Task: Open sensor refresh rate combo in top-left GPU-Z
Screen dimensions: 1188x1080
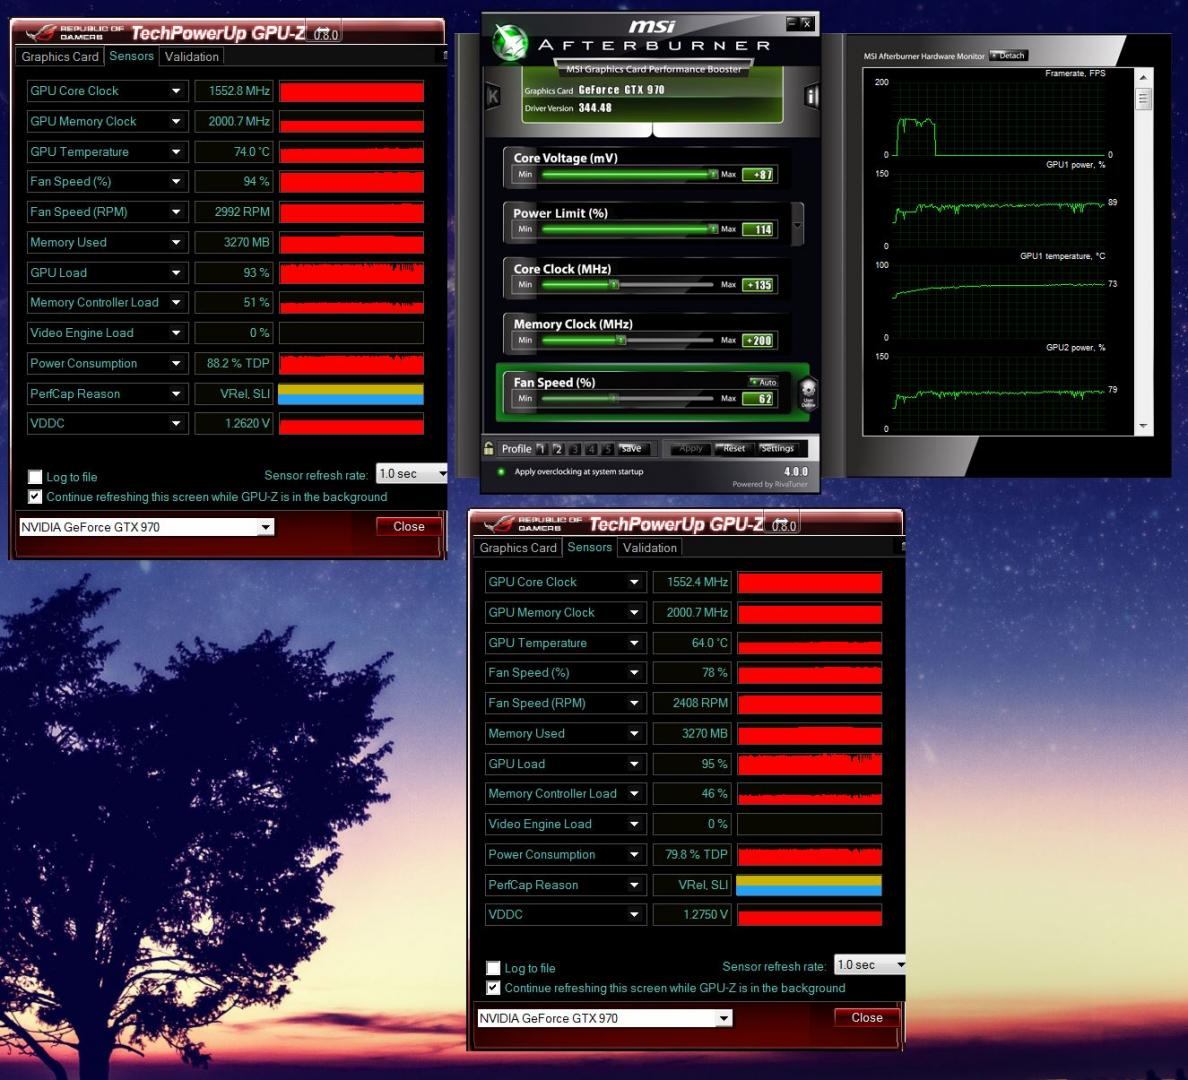Action: point(411,474)
